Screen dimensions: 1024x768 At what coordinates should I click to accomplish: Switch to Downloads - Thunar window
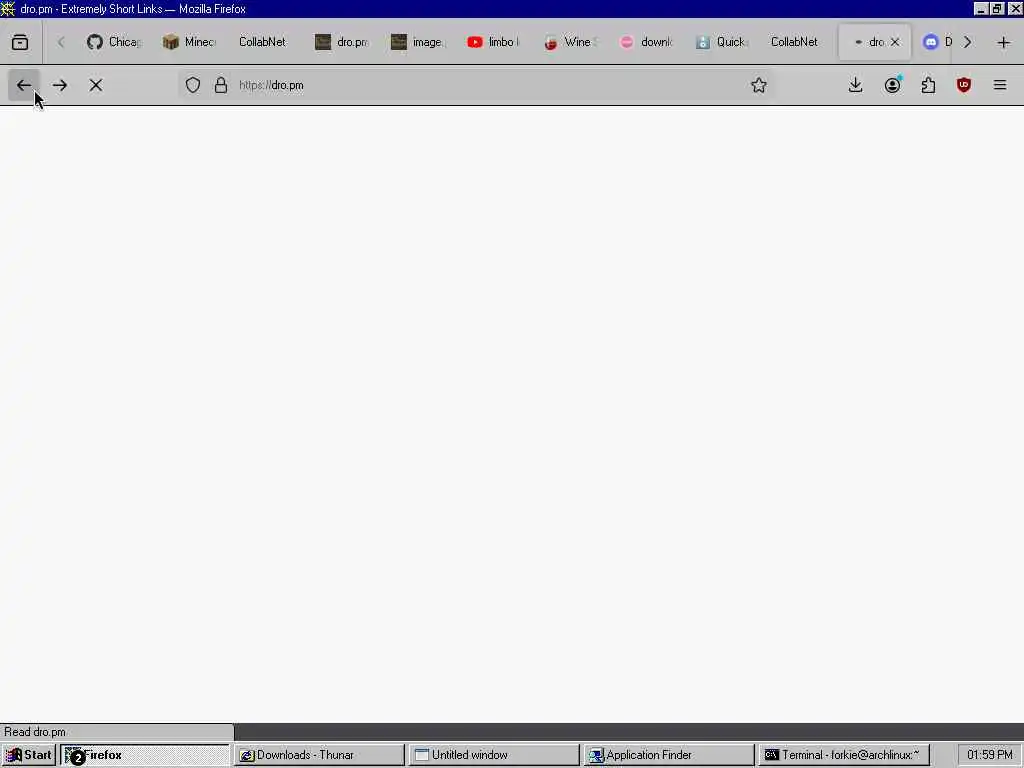pos(320,755)
